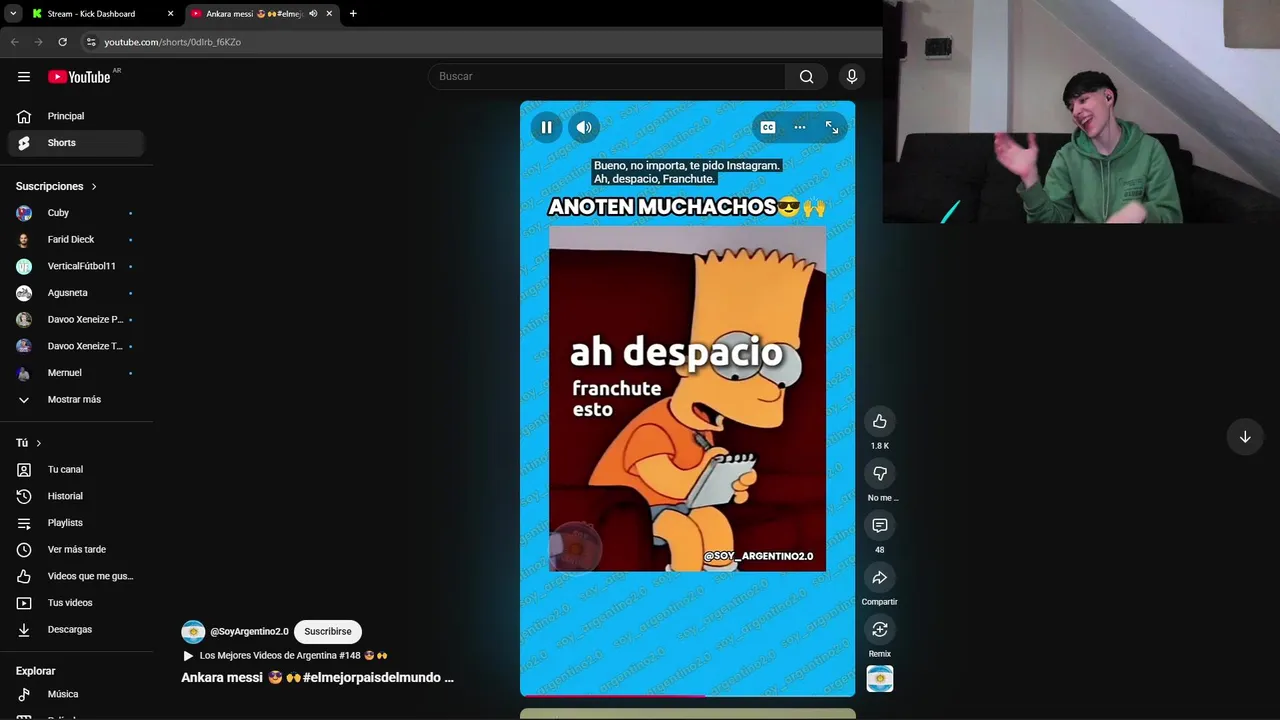Open the SoyArgentino2.0 channel avatar
The image size is (1280, 720).
pos(193,632)
